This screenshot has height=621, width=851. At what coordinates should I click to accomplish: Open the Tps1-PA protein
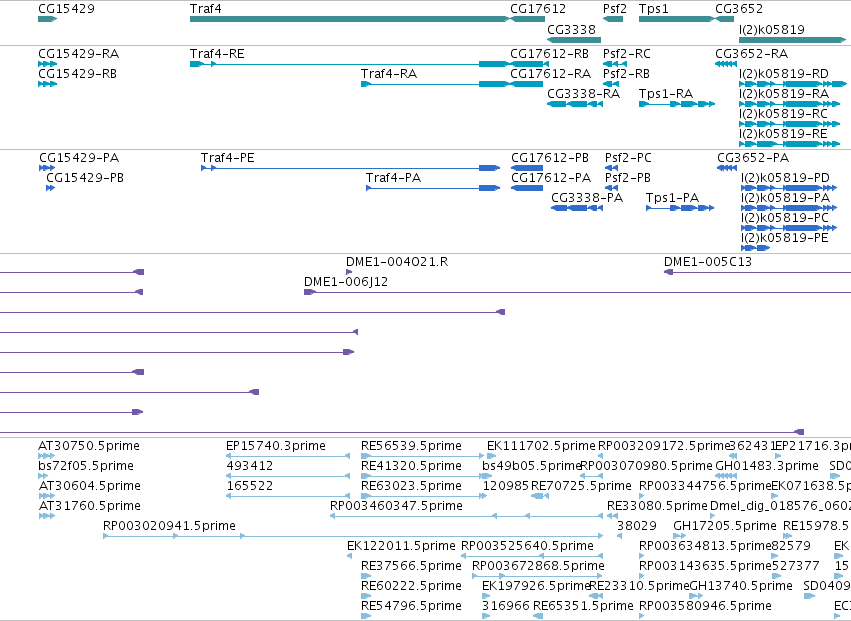[x=680, y=208]
